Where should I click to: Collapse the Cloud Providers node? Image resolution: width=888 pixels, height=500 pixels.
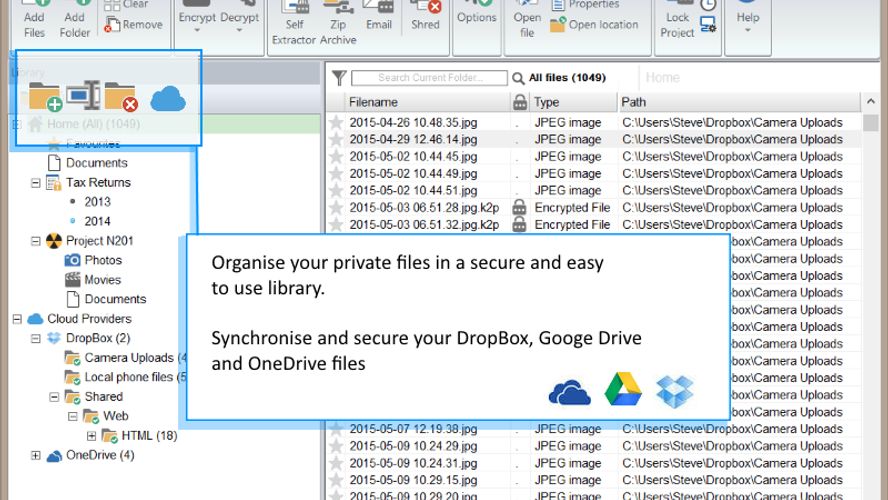(x=17, y=319)
